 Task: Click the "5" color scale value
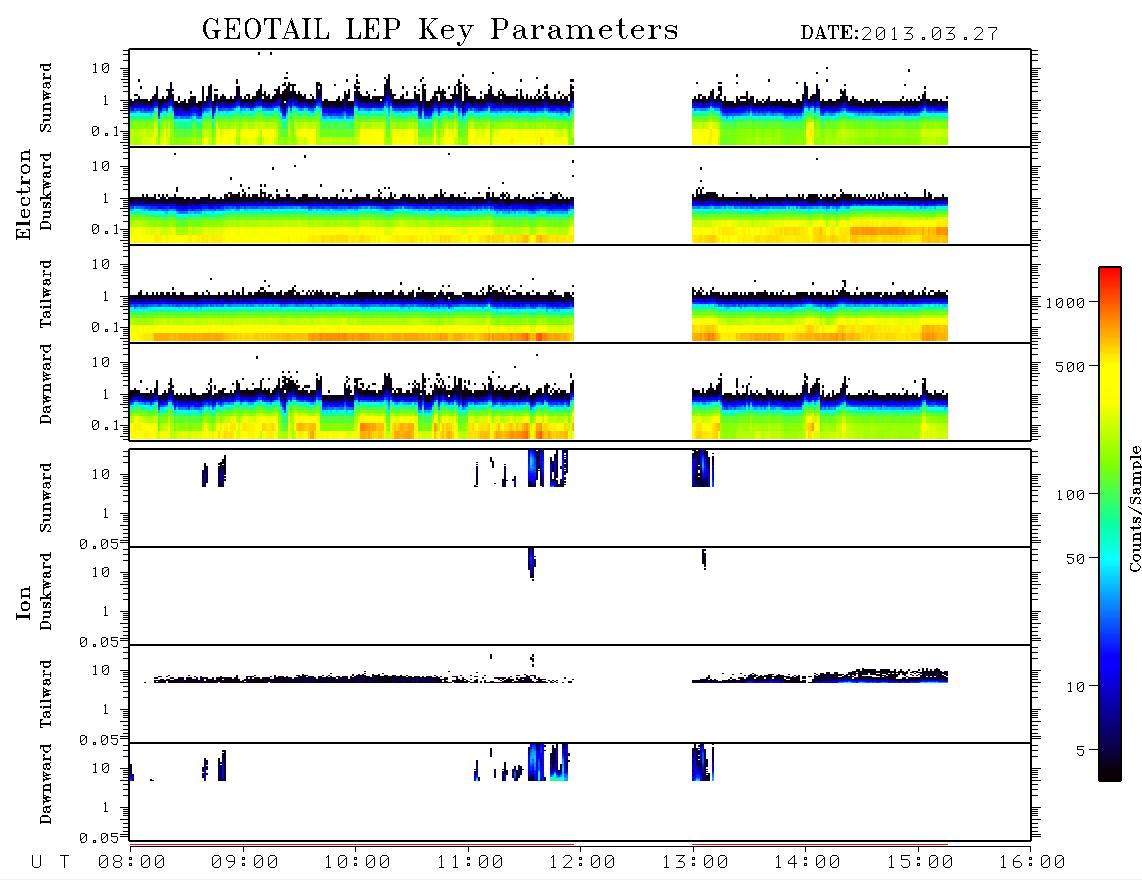coord(1080,751)
